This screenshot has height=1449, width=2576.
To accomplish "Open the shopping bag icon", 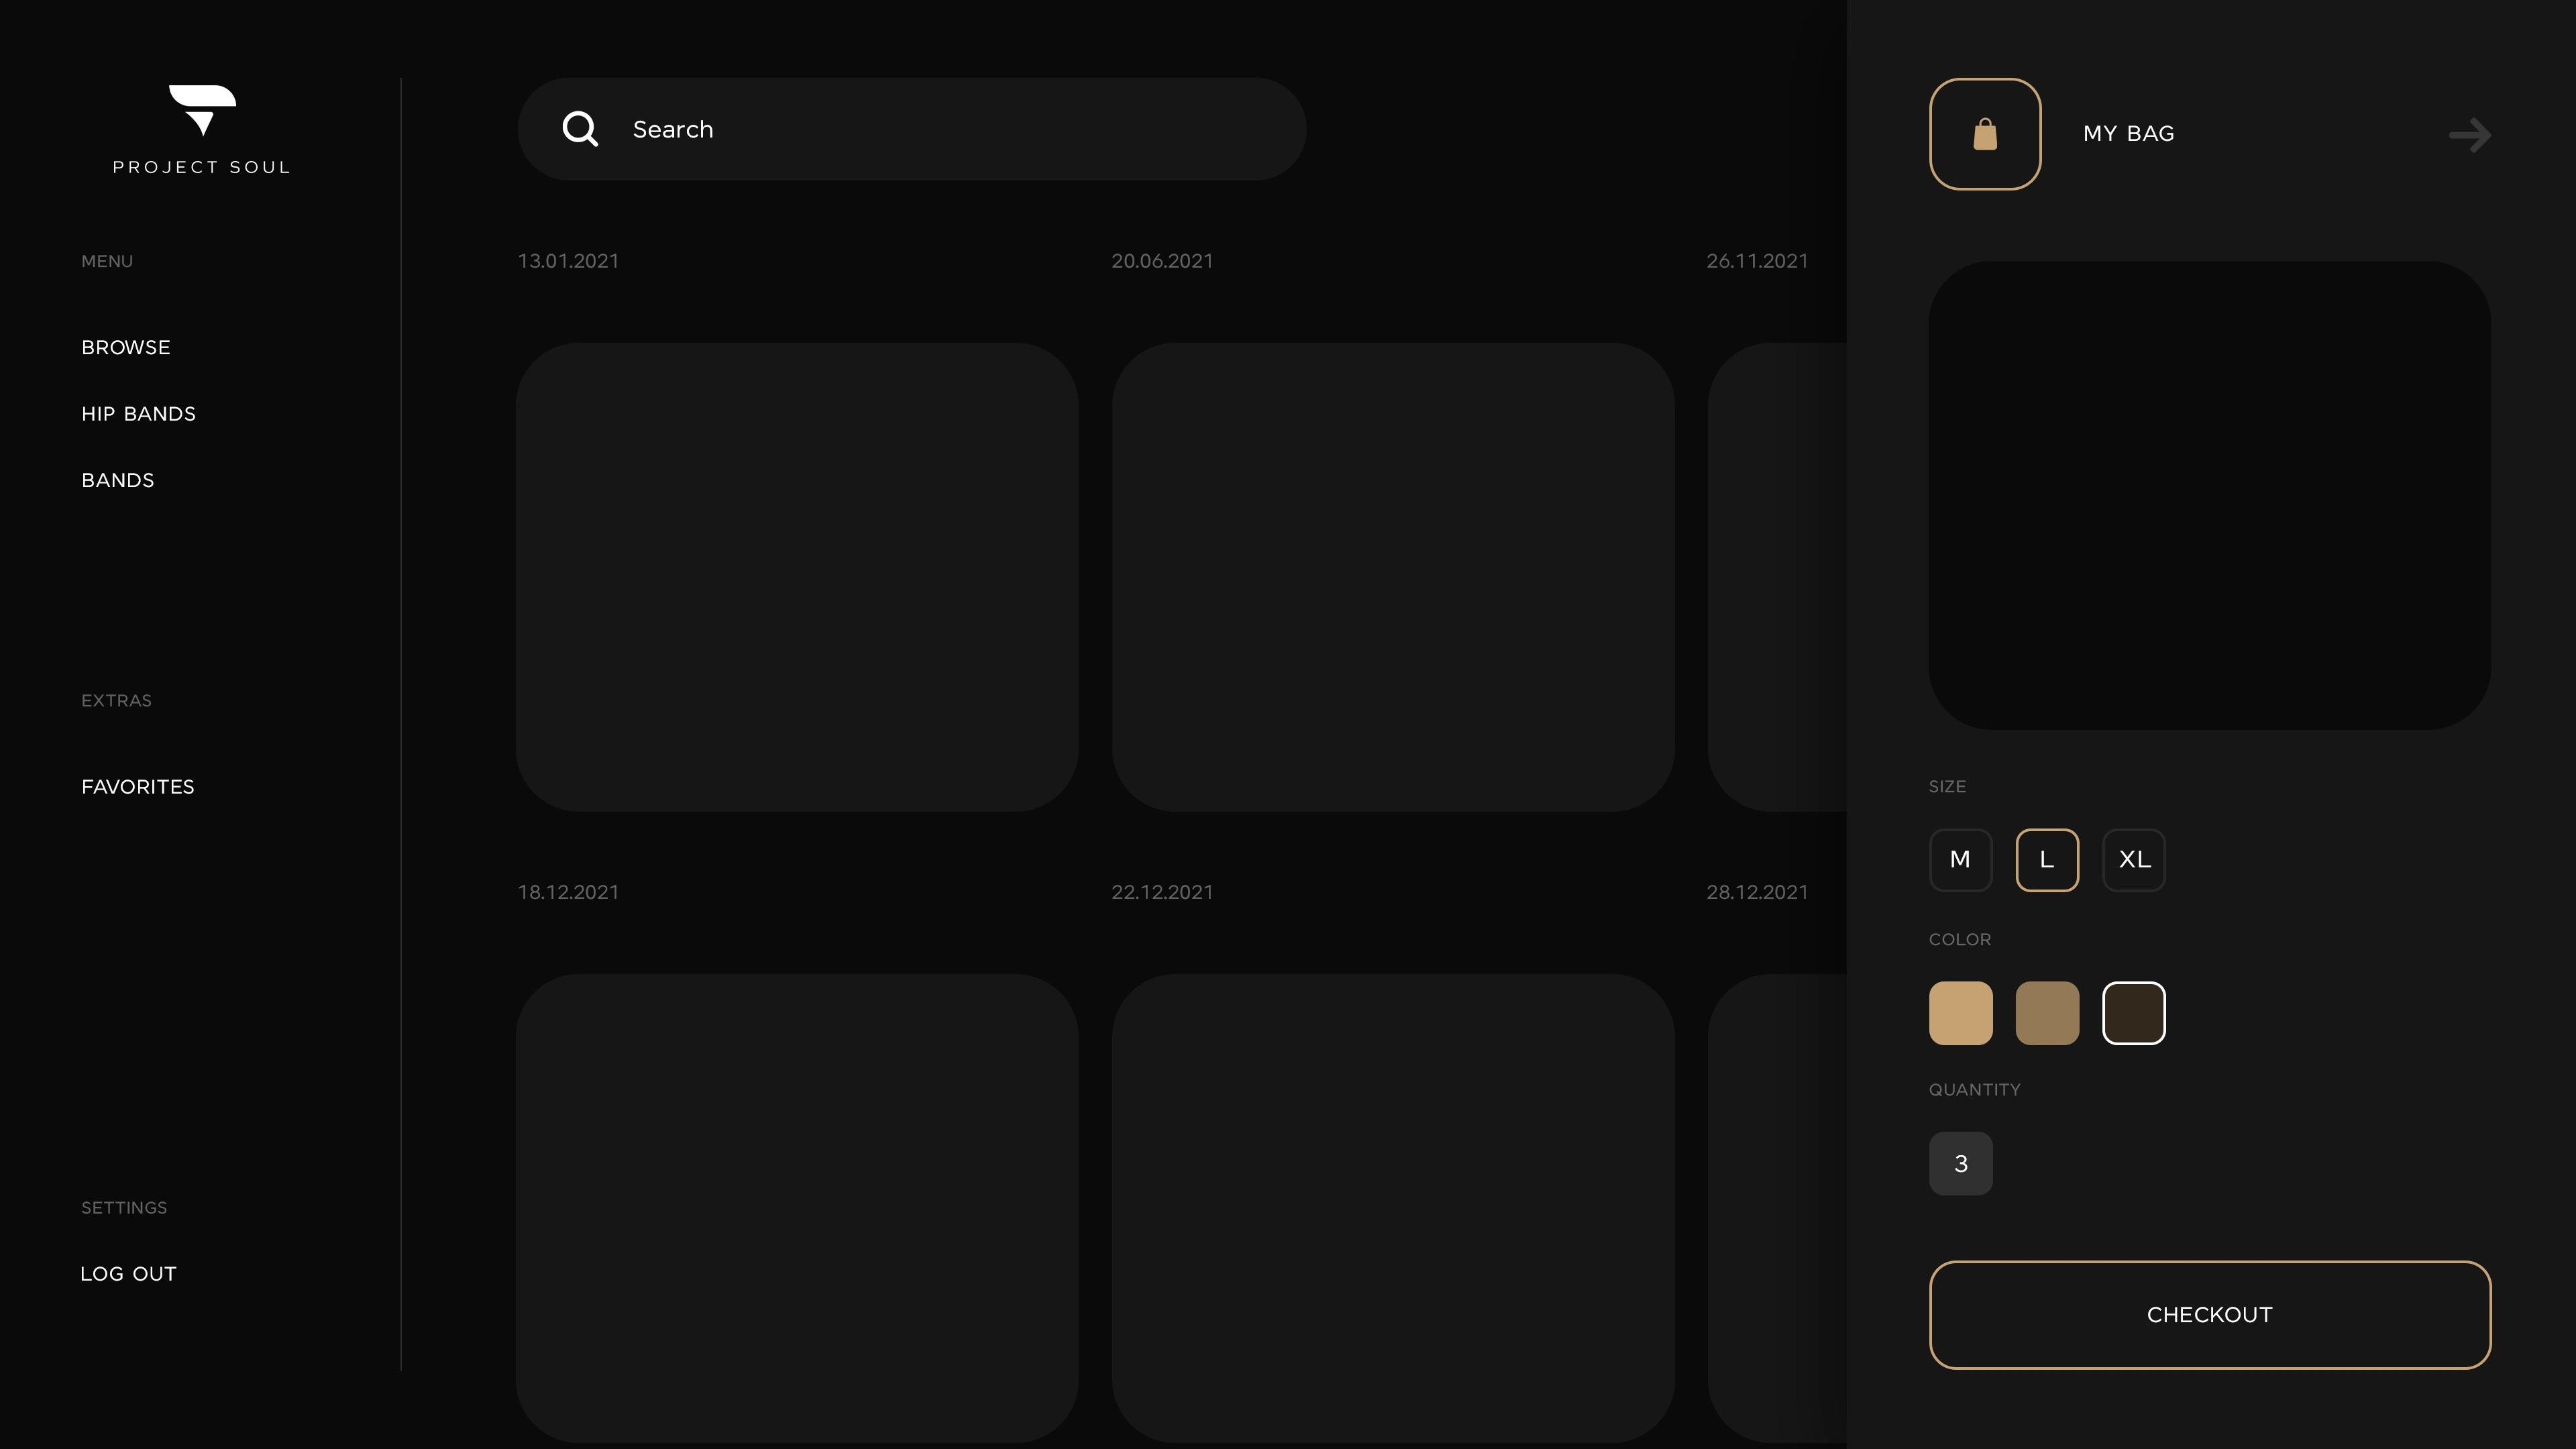I will [x=1985, y=134].
